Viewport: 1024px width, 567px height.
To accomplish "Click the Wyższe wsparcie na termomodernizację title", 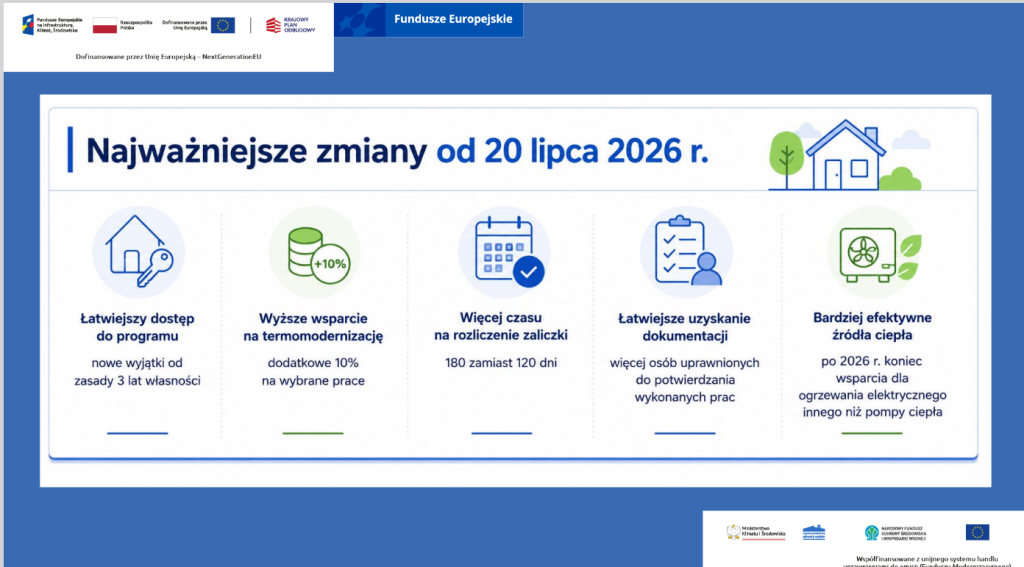I will tap(313, 327).
